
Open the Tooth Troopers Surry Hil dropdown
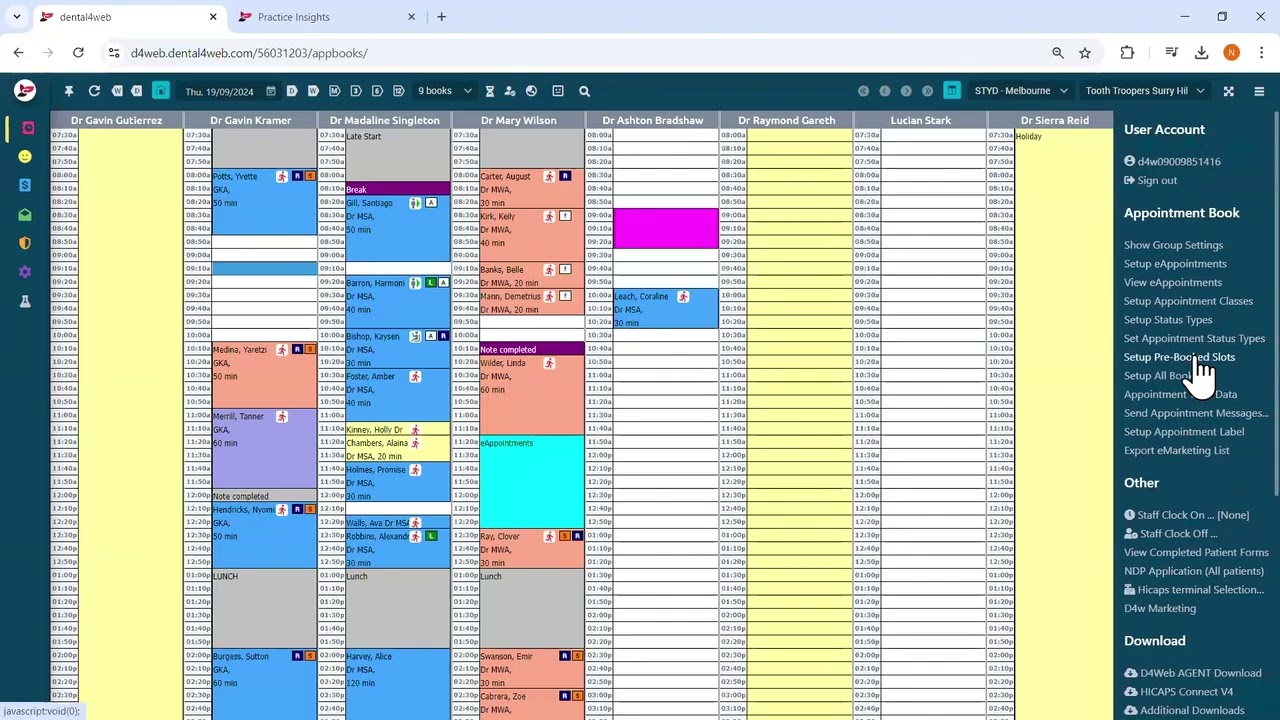(1145, 91)
